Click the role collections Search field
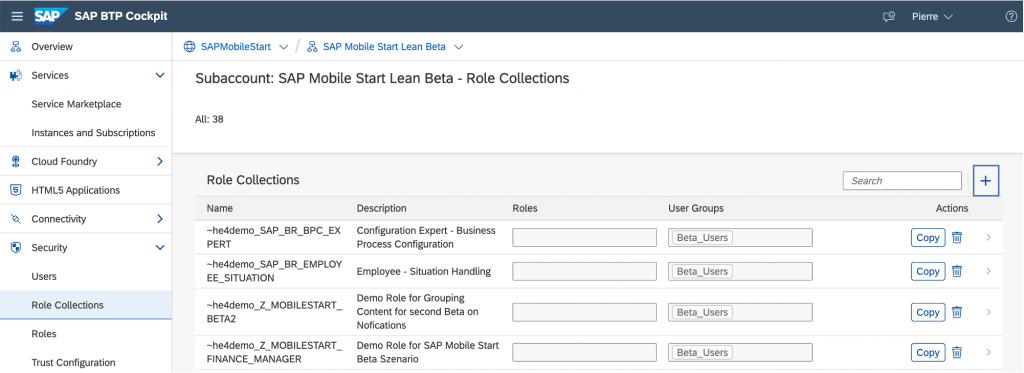Screen dimensions: 1024x373 (x=903, y=181)
